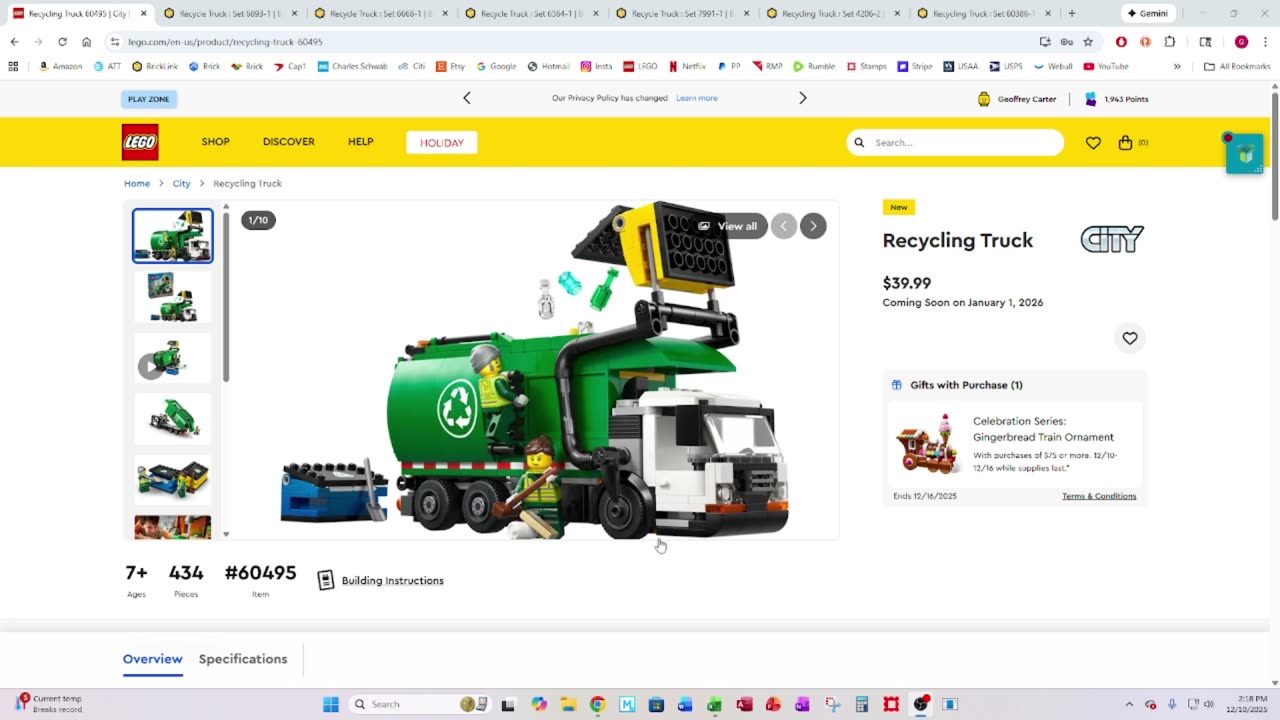
Task: Open the BrickLink bookmark
Action: pyautogui.click(x=155, y=66)
